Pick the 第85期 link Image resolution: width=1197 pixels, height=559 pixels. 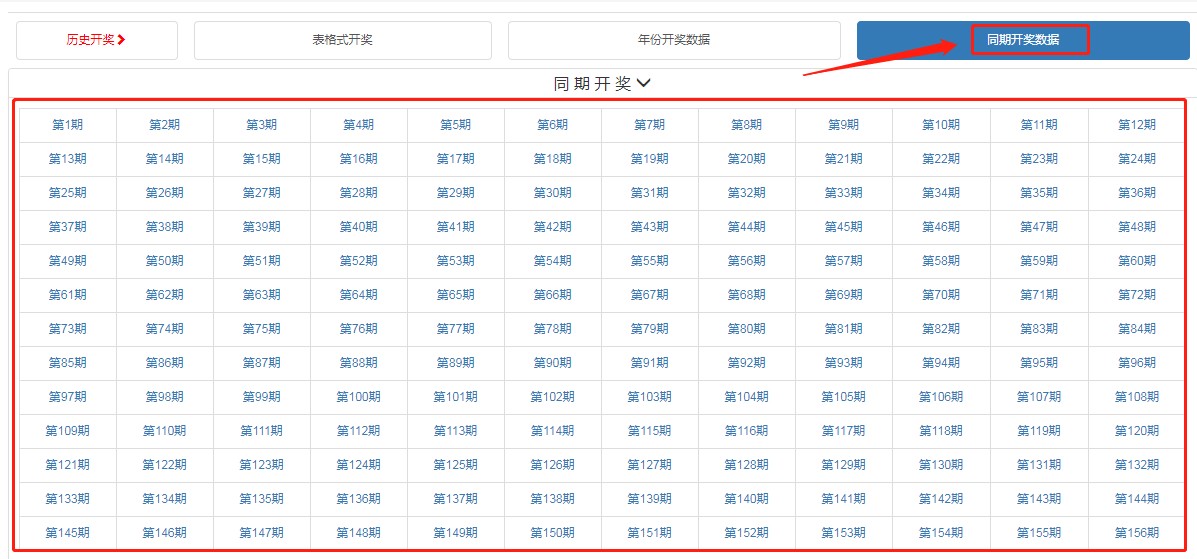click(x=68, y=364)
